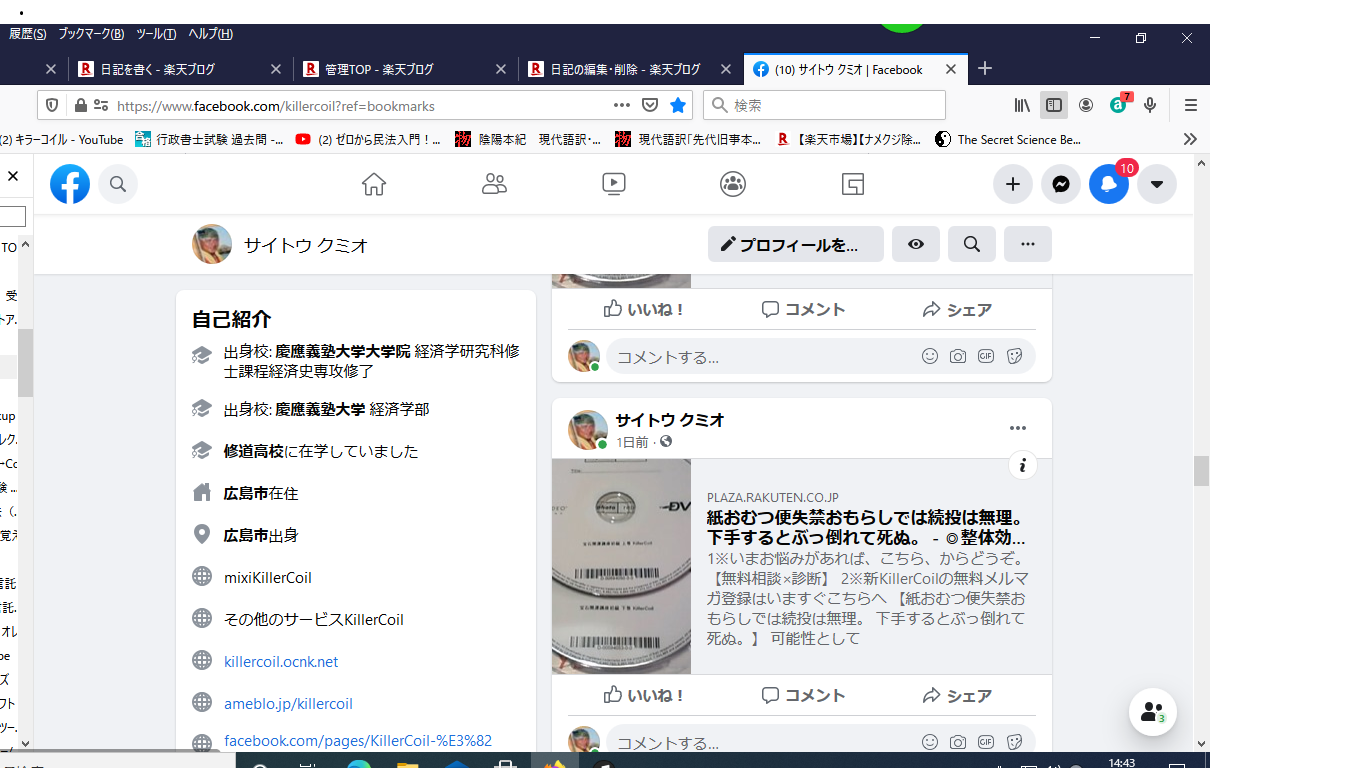Image resolution: width=1366 pixels, height=768 pixels.
Task: Open the page actions three-dot menu
Action: coord(622,105)
